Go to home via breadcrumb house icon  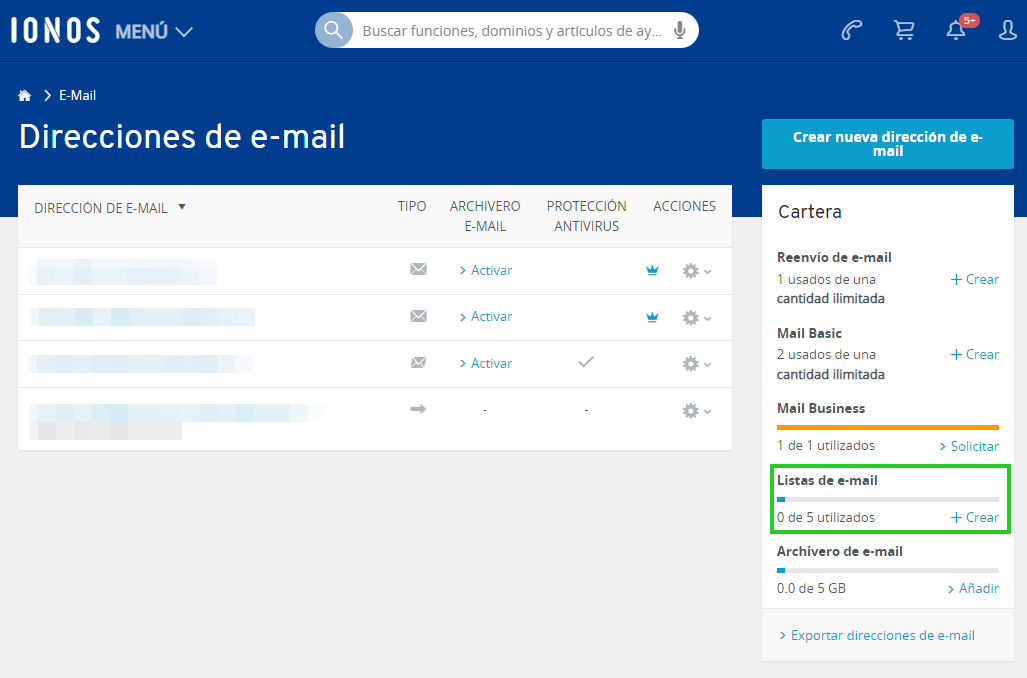tap(25, 96)
